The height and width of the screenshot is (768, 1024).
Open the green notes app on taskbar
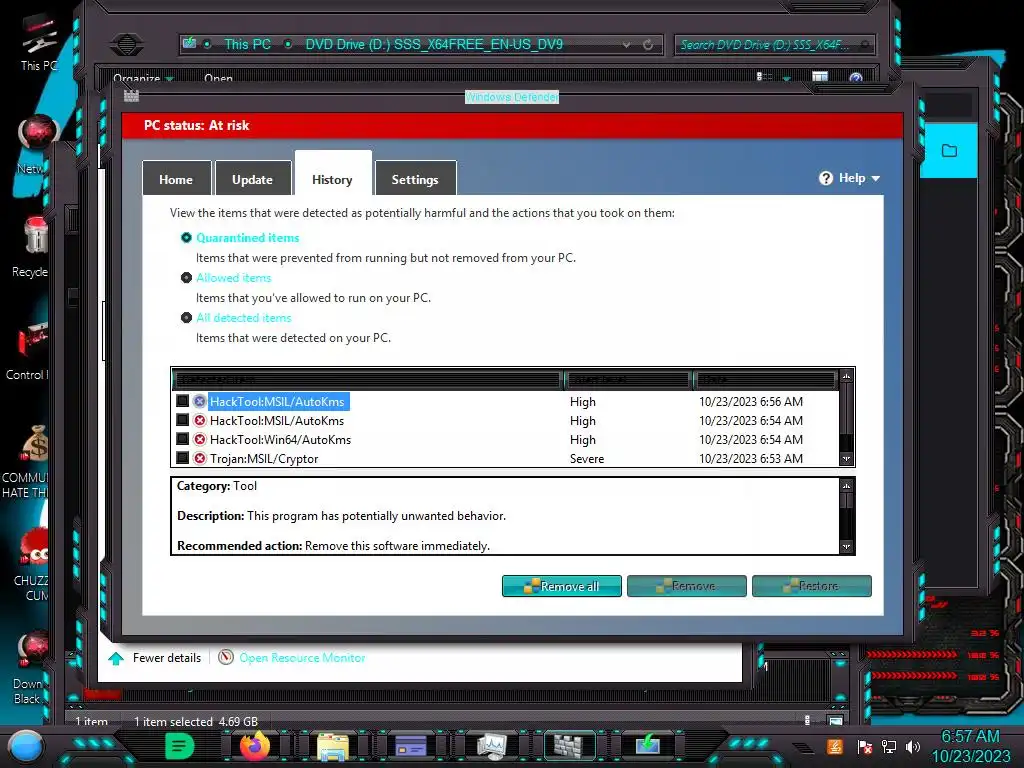pyautogui.click(x=180, y=746)
